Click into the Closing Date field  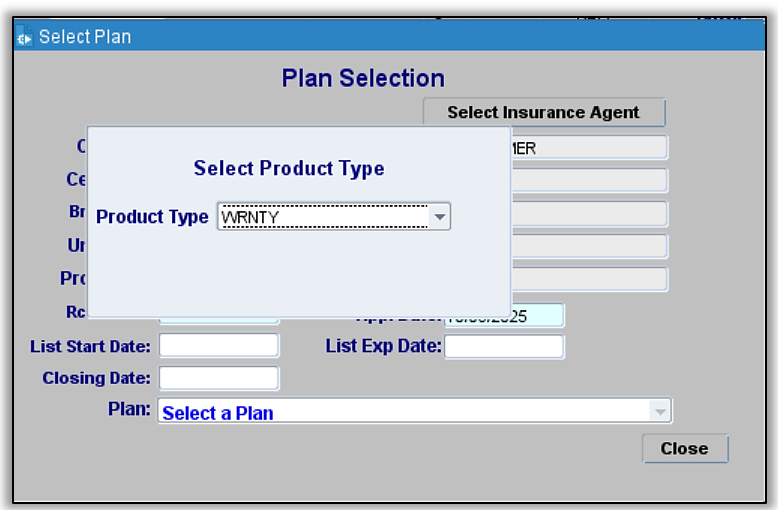219,378
